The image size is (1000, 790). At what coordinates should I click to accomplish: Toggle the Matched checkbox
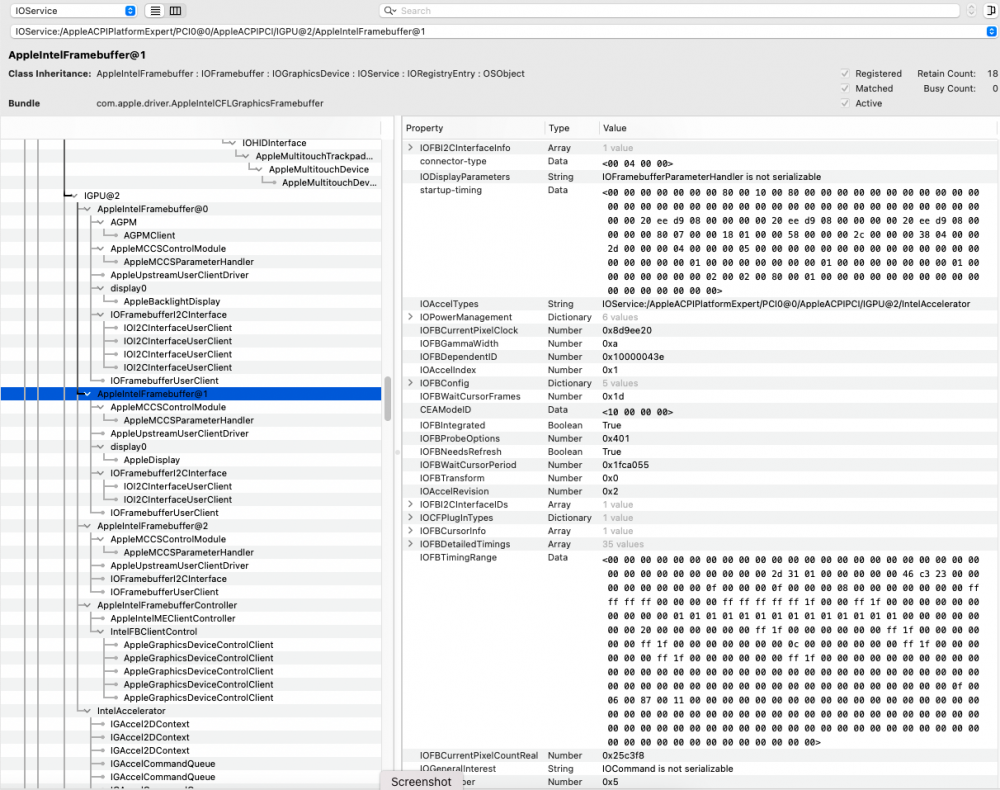(x=845, y=89)
